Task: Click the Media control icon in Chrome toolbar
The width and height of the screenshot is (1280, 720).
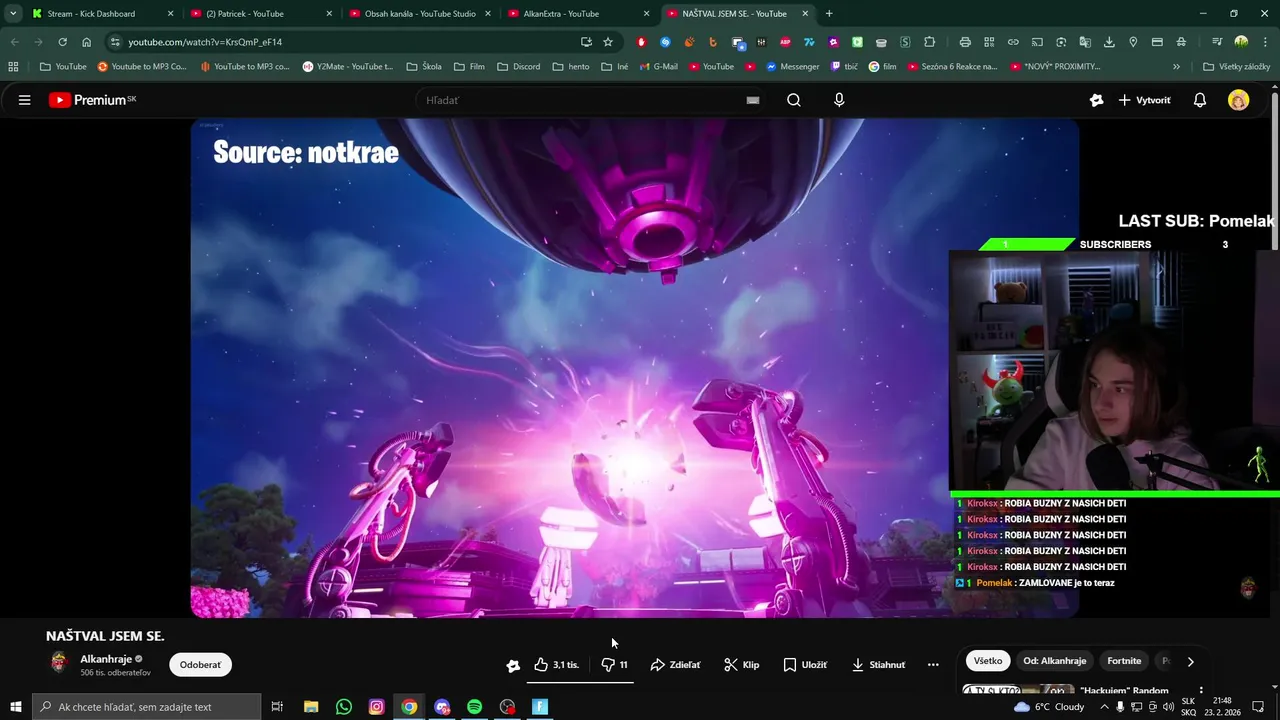Action: pyautogui.click(x=1218, y=42)
